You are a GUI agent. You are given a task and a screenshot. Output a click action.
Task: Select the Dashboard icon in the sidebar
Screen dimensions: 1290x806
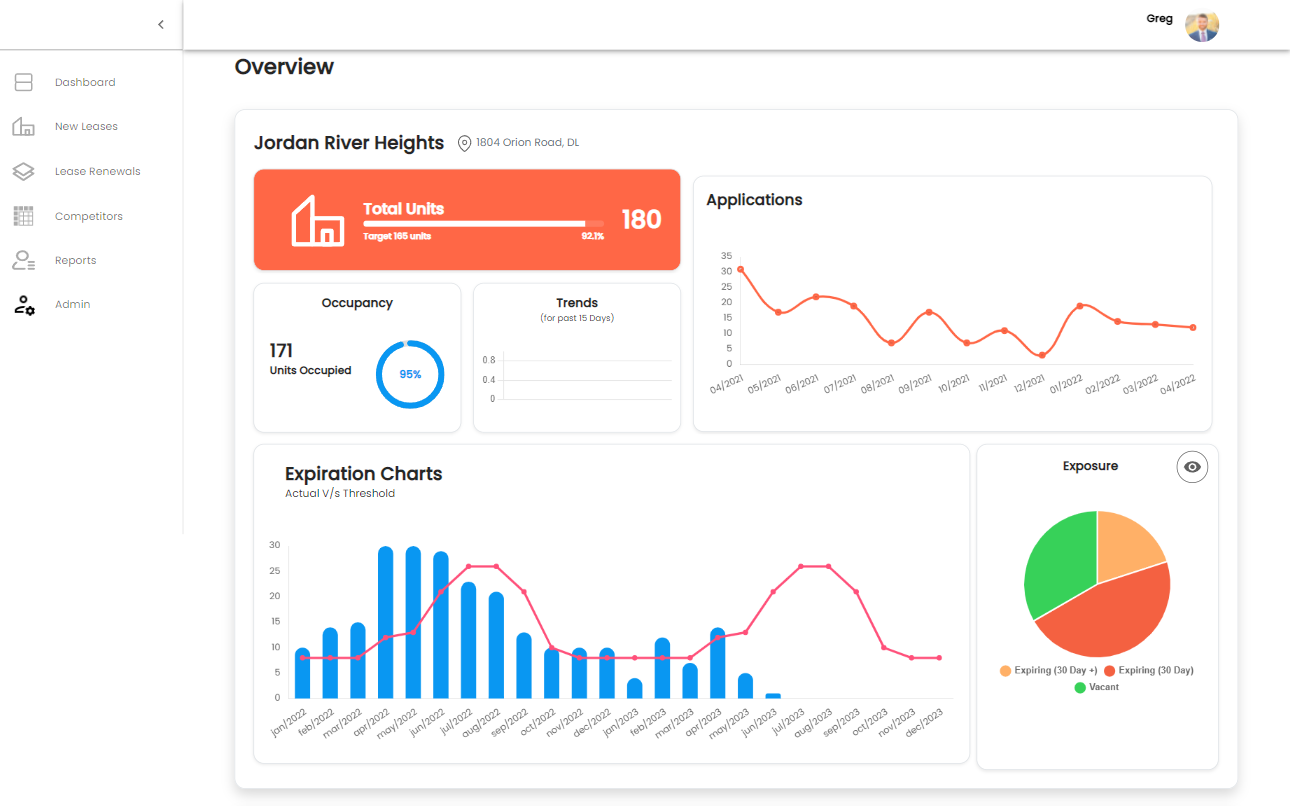pyautogui.click(x=23, y=82)
